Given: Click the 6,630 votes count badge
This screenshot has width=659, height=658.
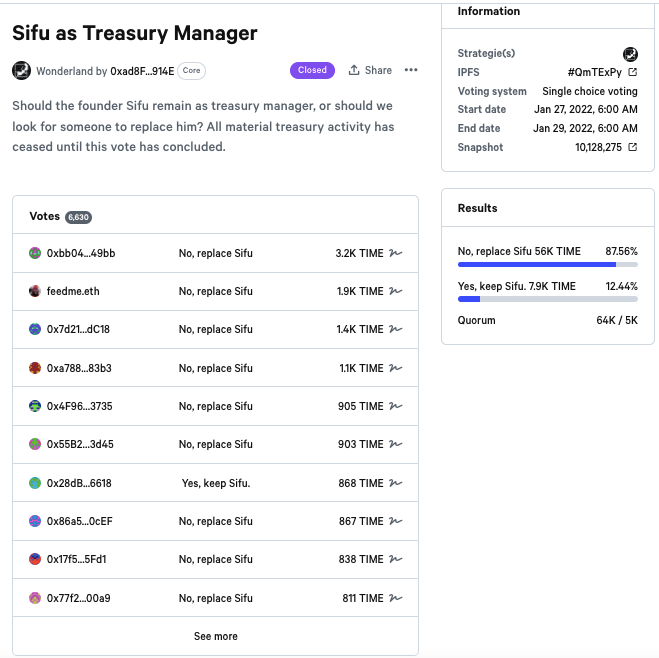Looking at the screenshot, I should (78, 217).
